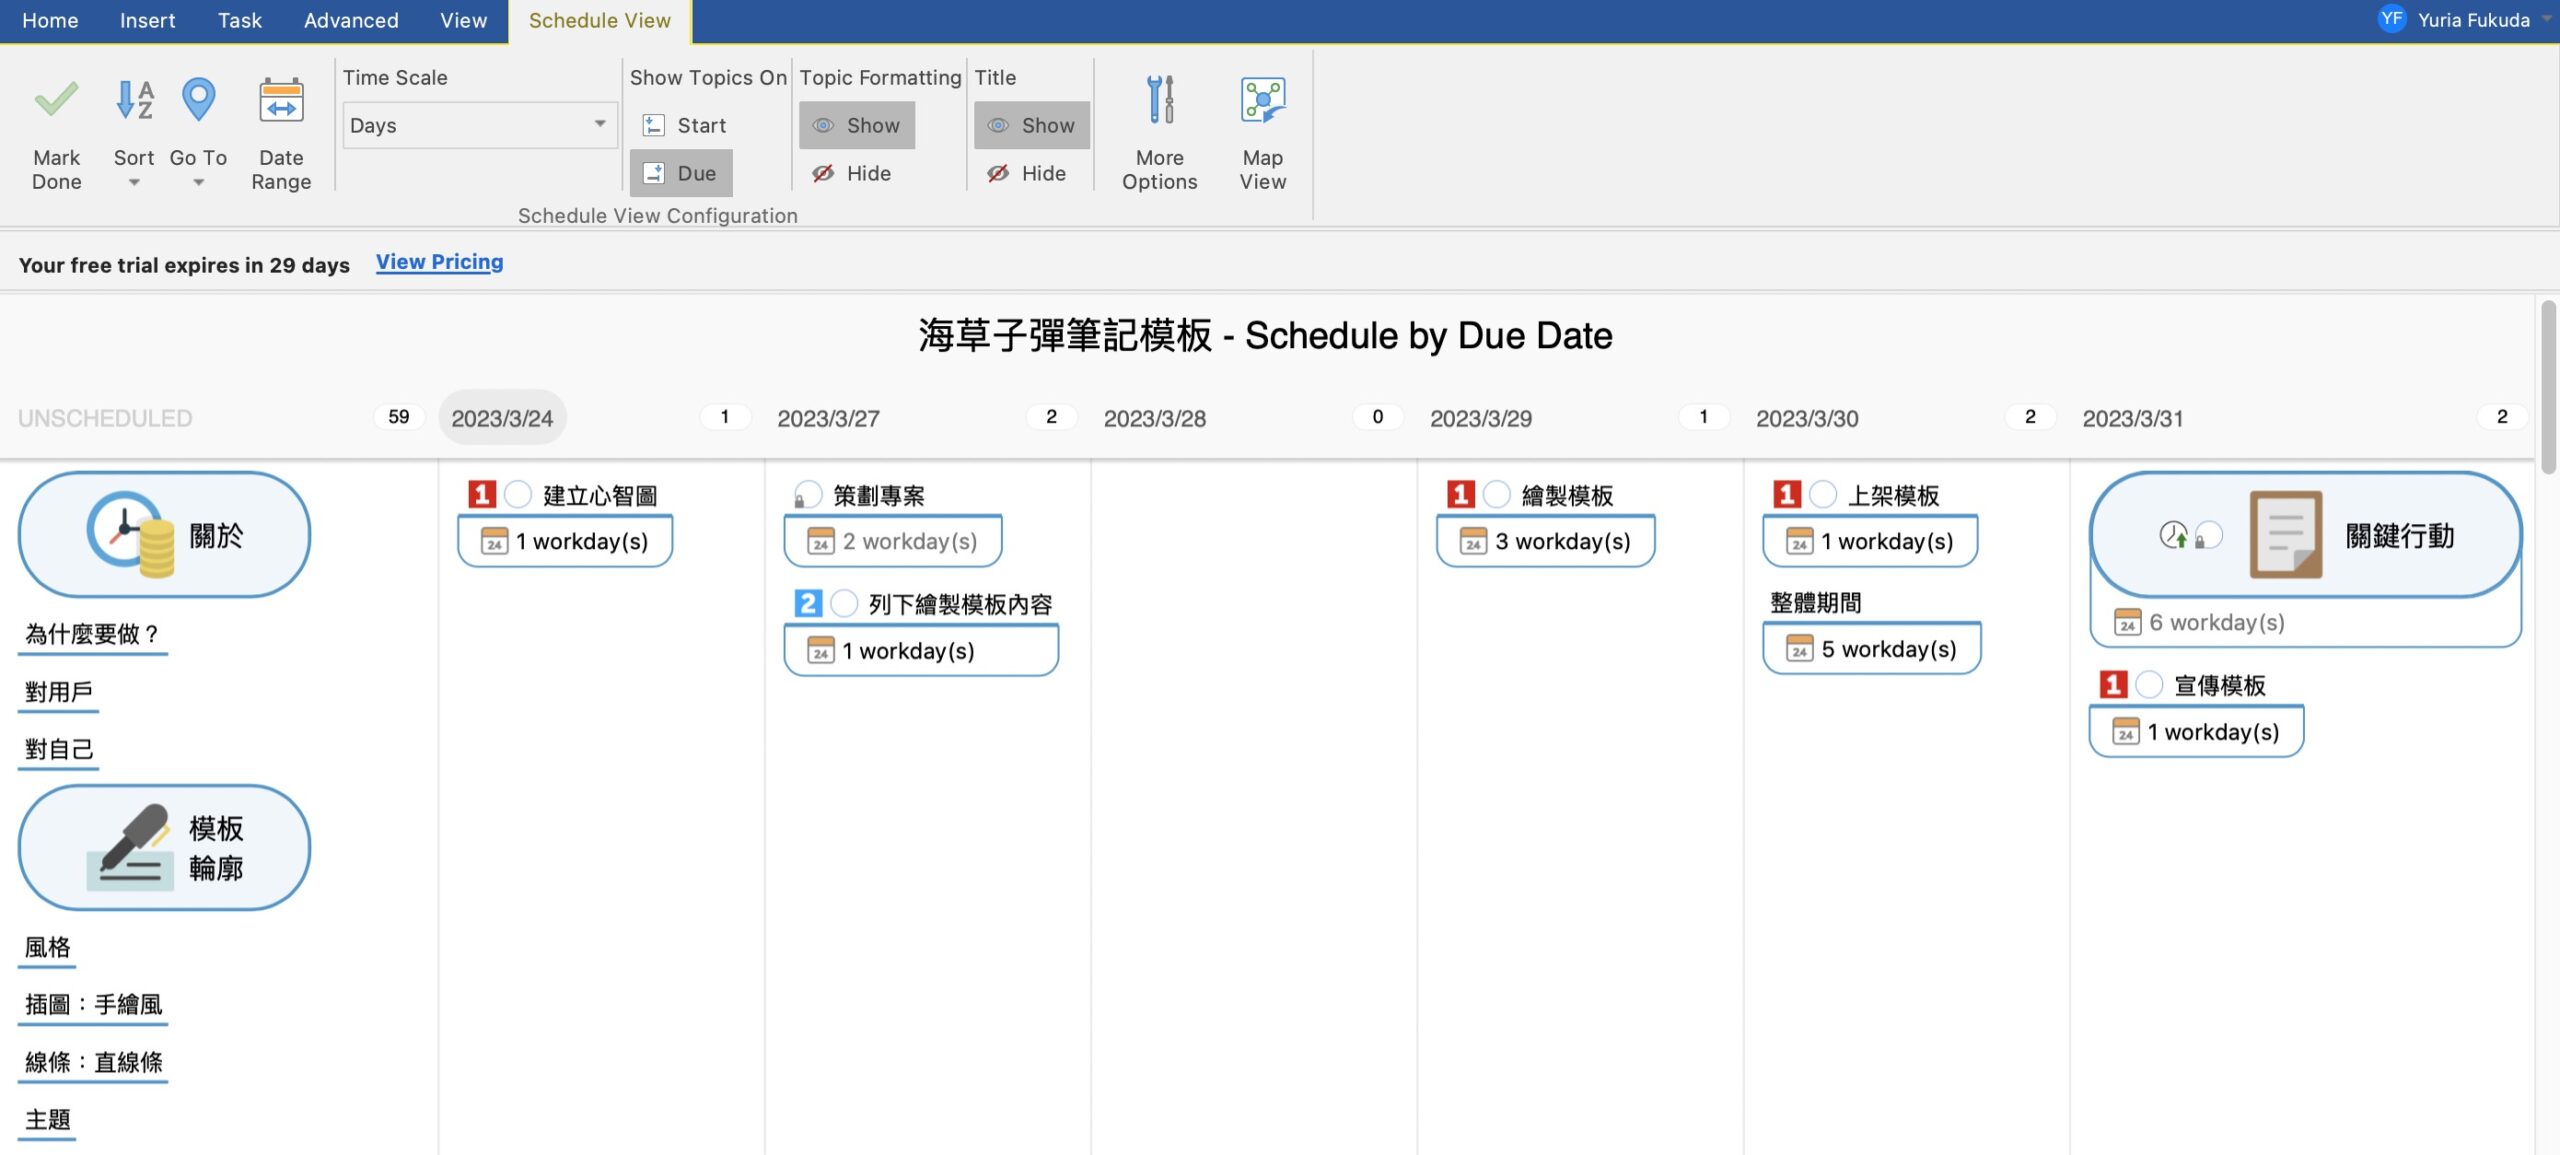Select the 插圖：手繪風 topic
This screenshot has height=1155, width=2560.
tap(93, 1004)
